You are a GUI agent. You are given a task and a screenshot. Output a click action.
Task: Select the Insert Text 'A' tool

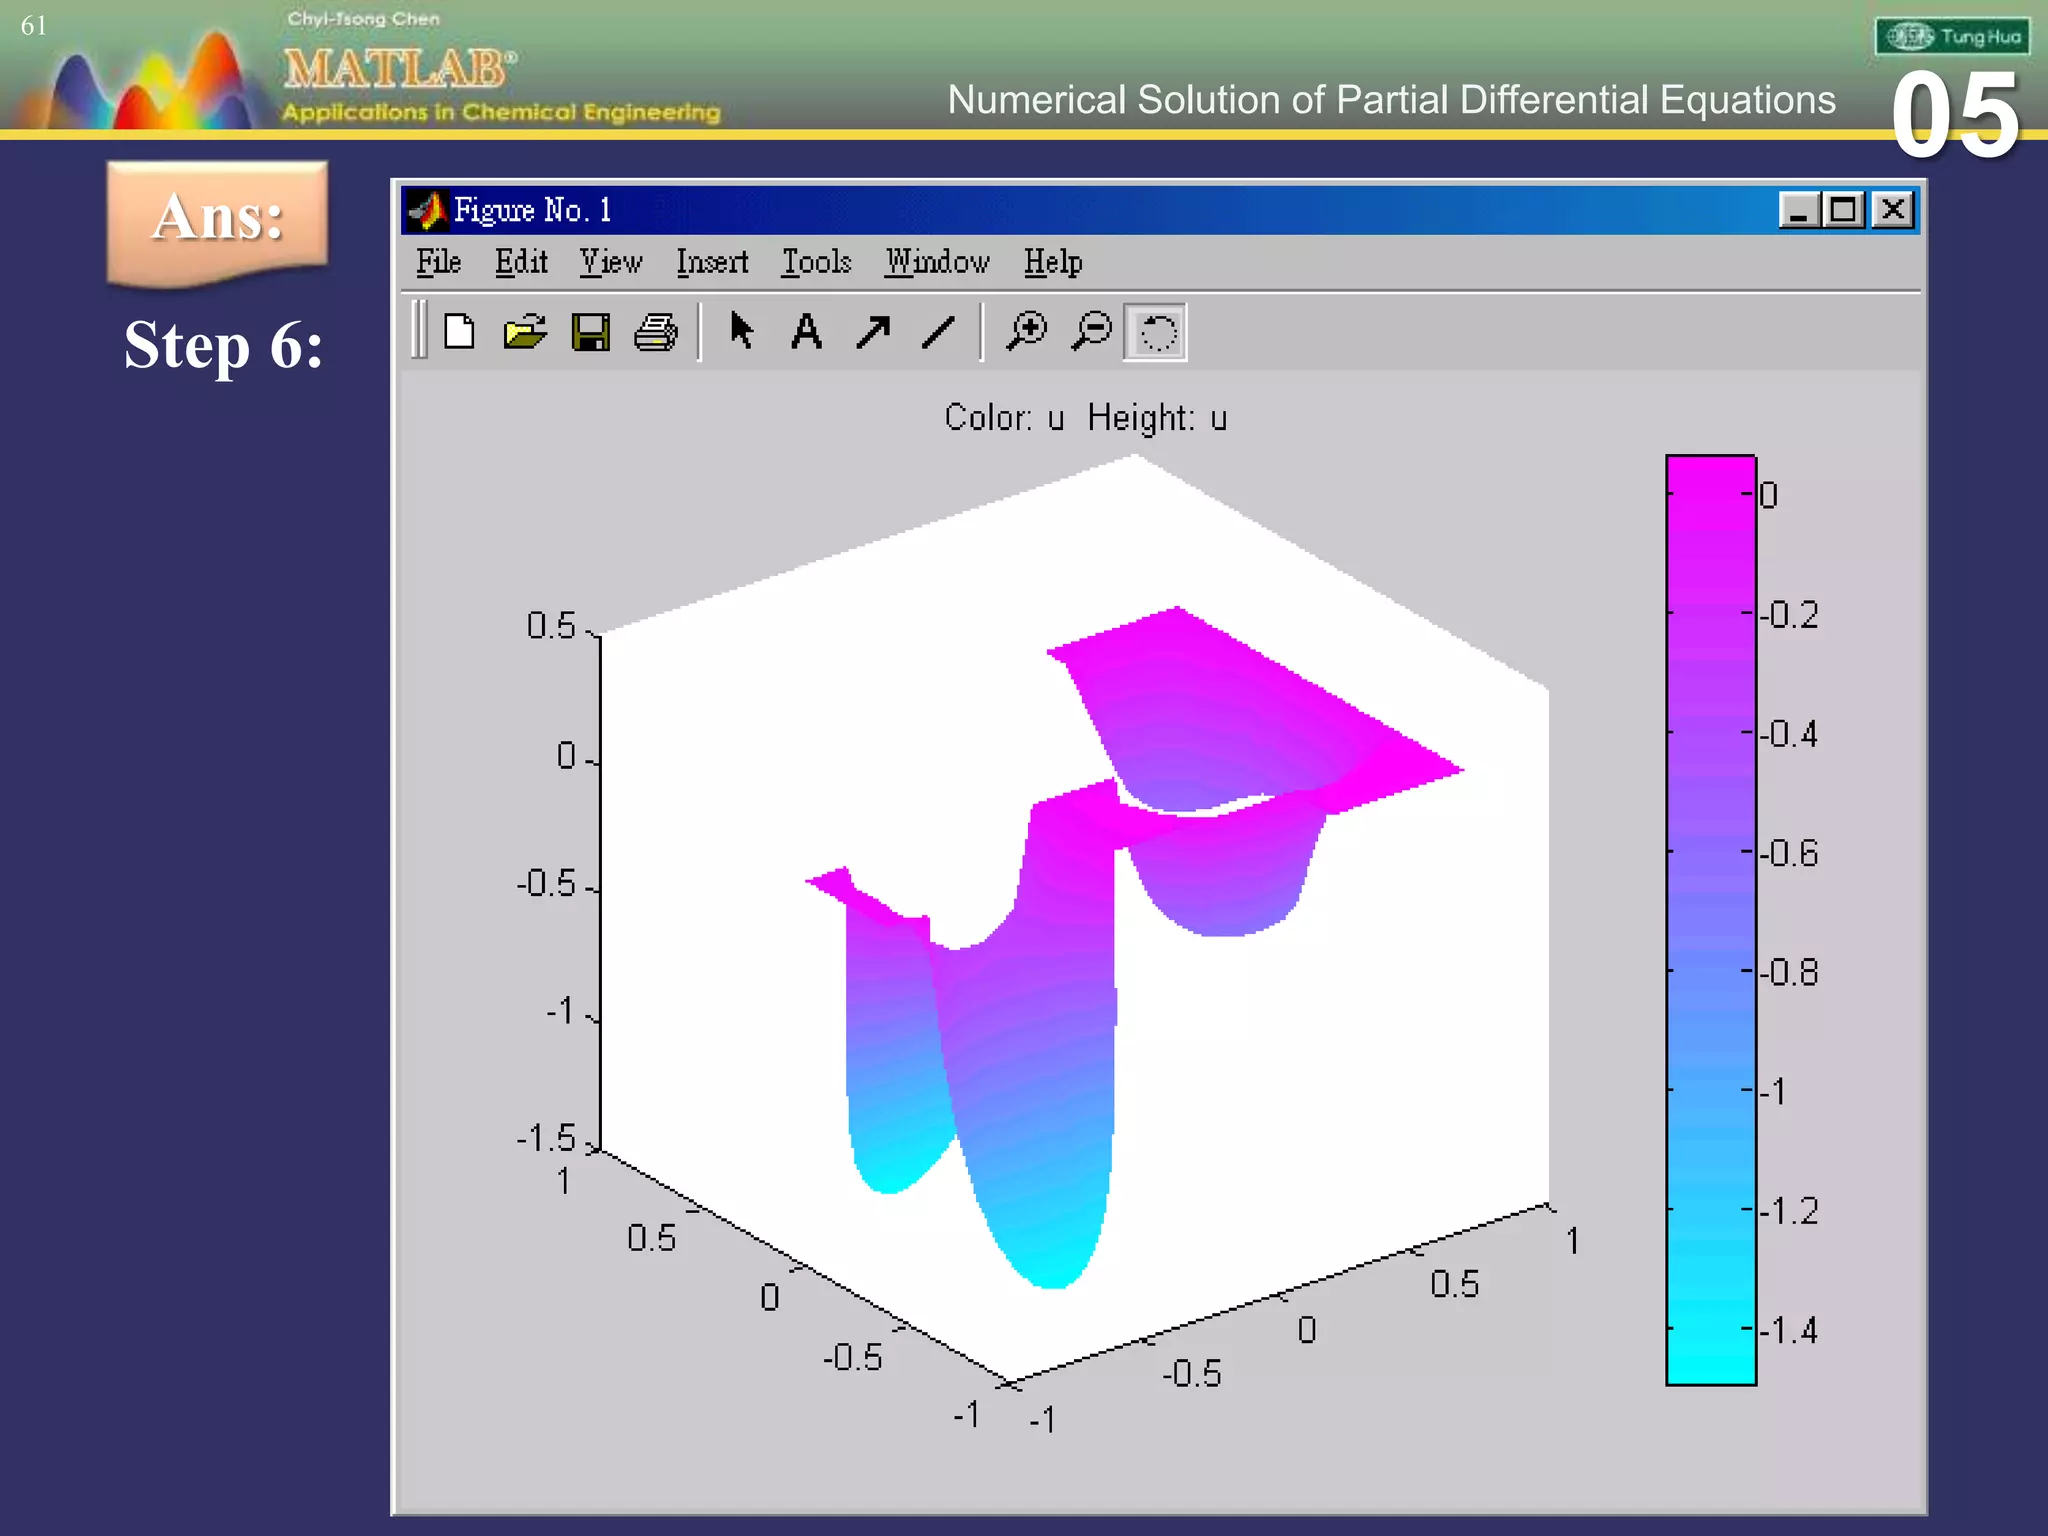click(x=806, y=332)
